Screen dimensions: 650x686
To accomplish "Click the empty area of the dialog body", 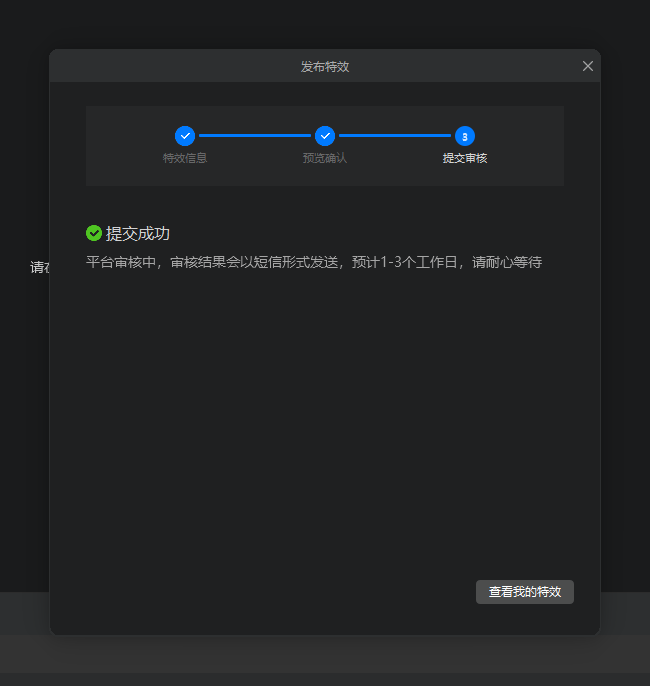I will 325,420.
